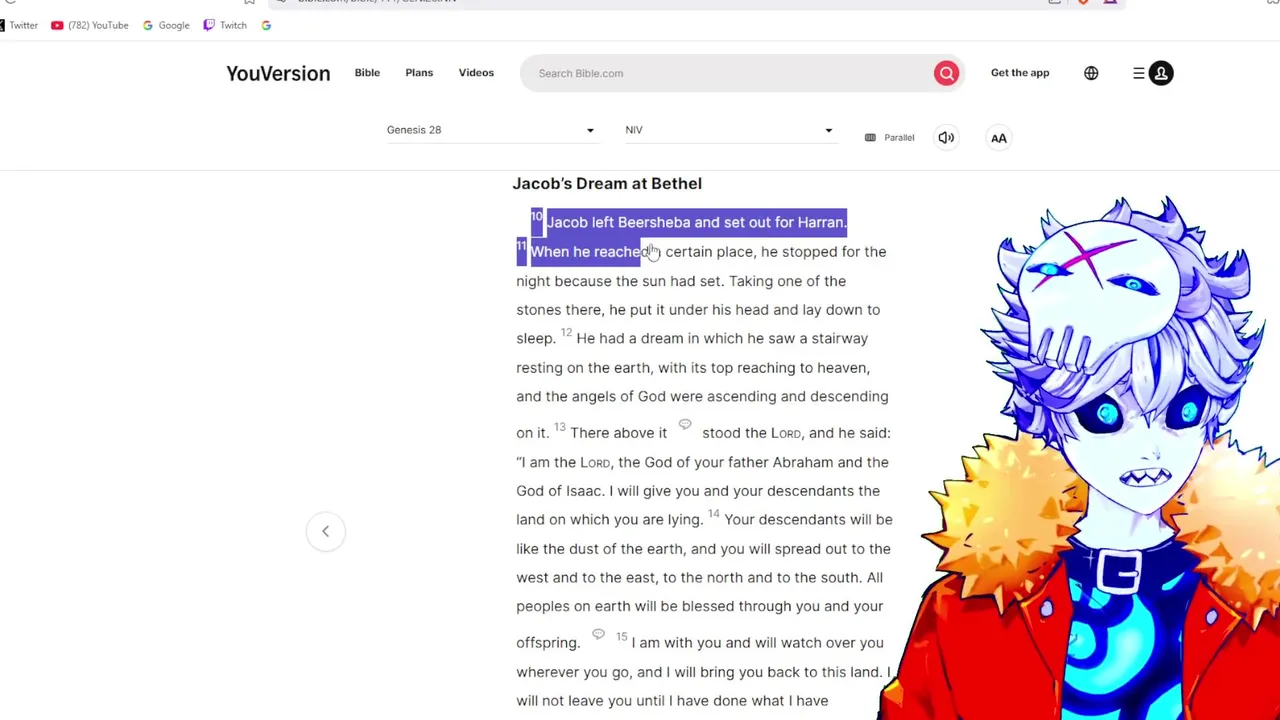Screen dimensions: 1280x720
Task: Open the YouTube bookmark
Action: point(90,25)
